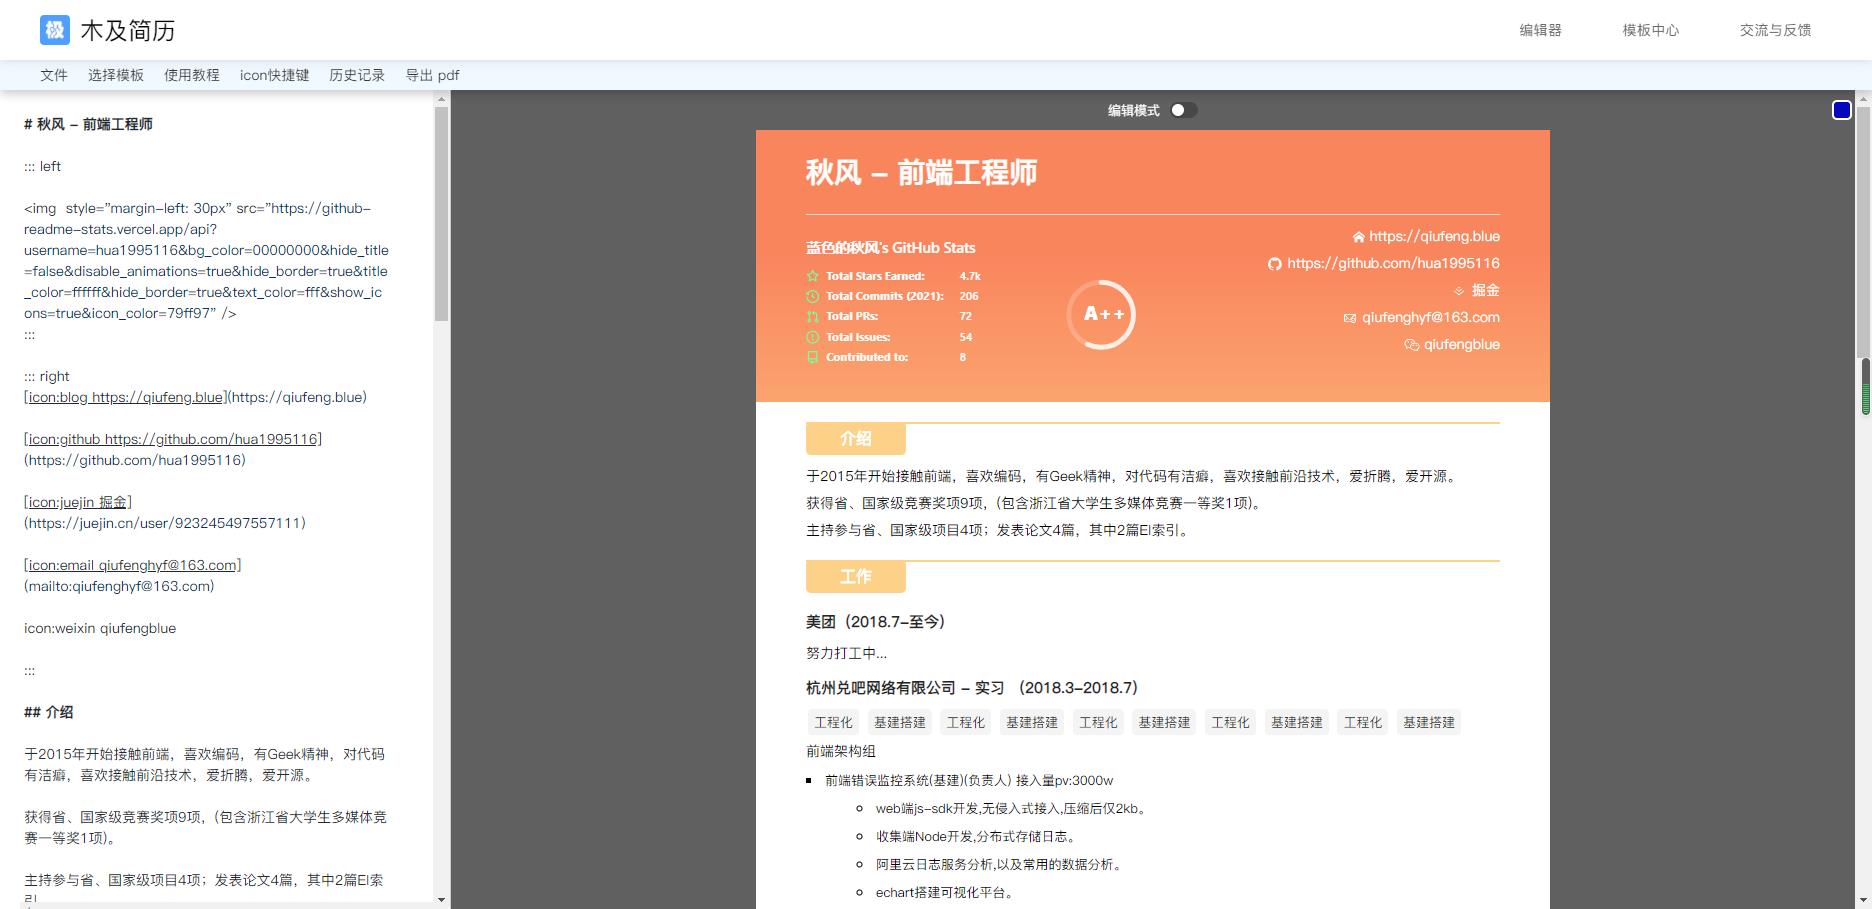Open the 选择模板 menu
1872x909 pixels.
click(x=116, y=75)
